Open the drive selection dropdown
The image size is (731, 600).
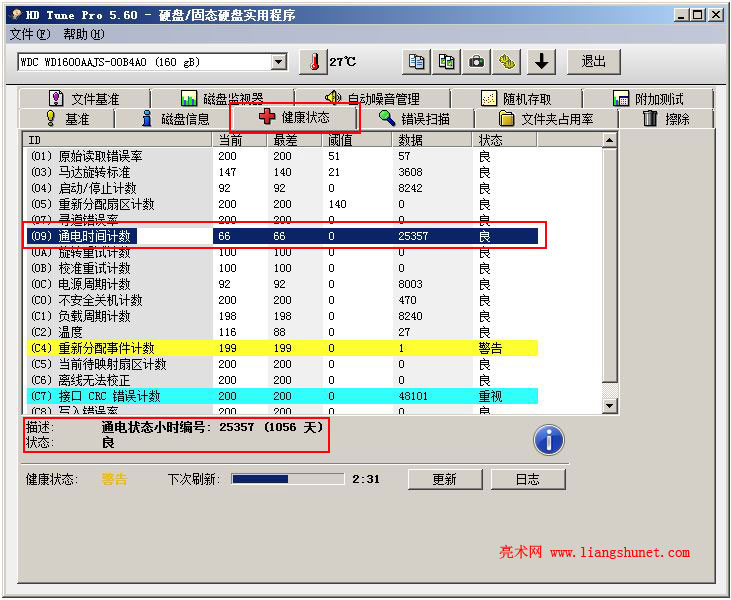[x=279, y=62]
